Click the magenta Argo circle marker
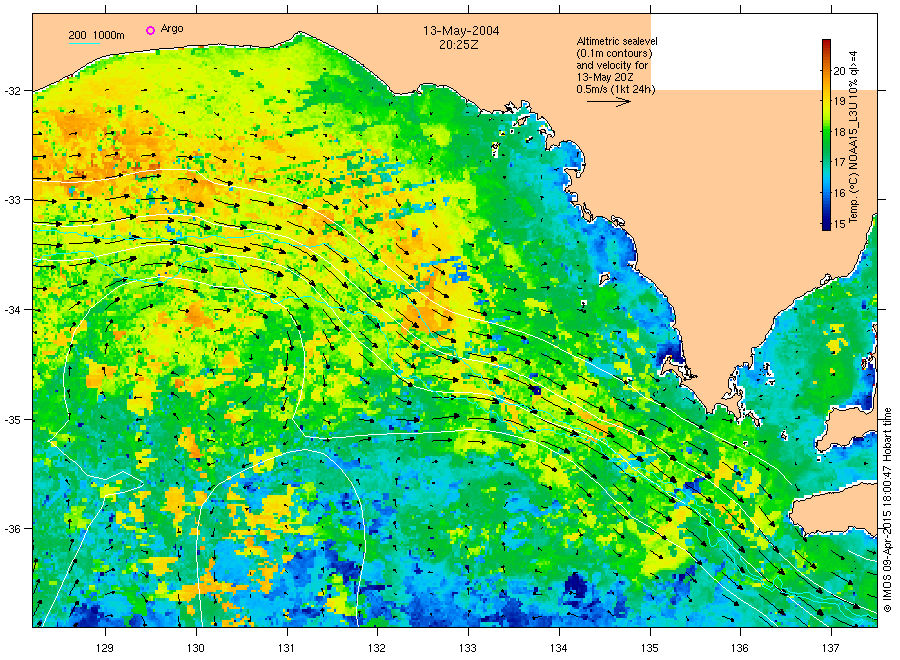 coord(150,31)
